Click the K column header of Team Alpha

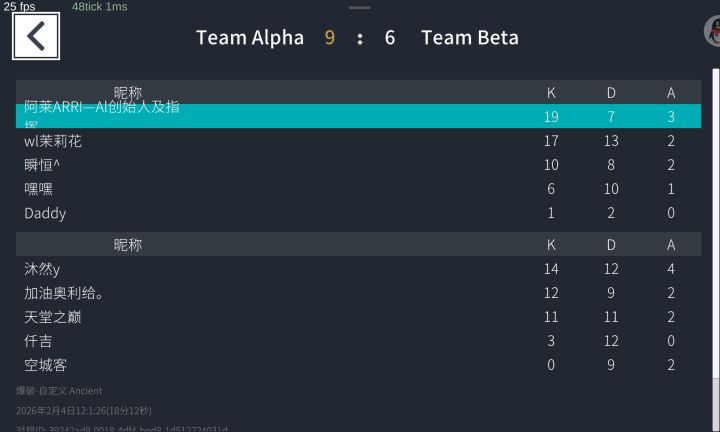point(551,93)
